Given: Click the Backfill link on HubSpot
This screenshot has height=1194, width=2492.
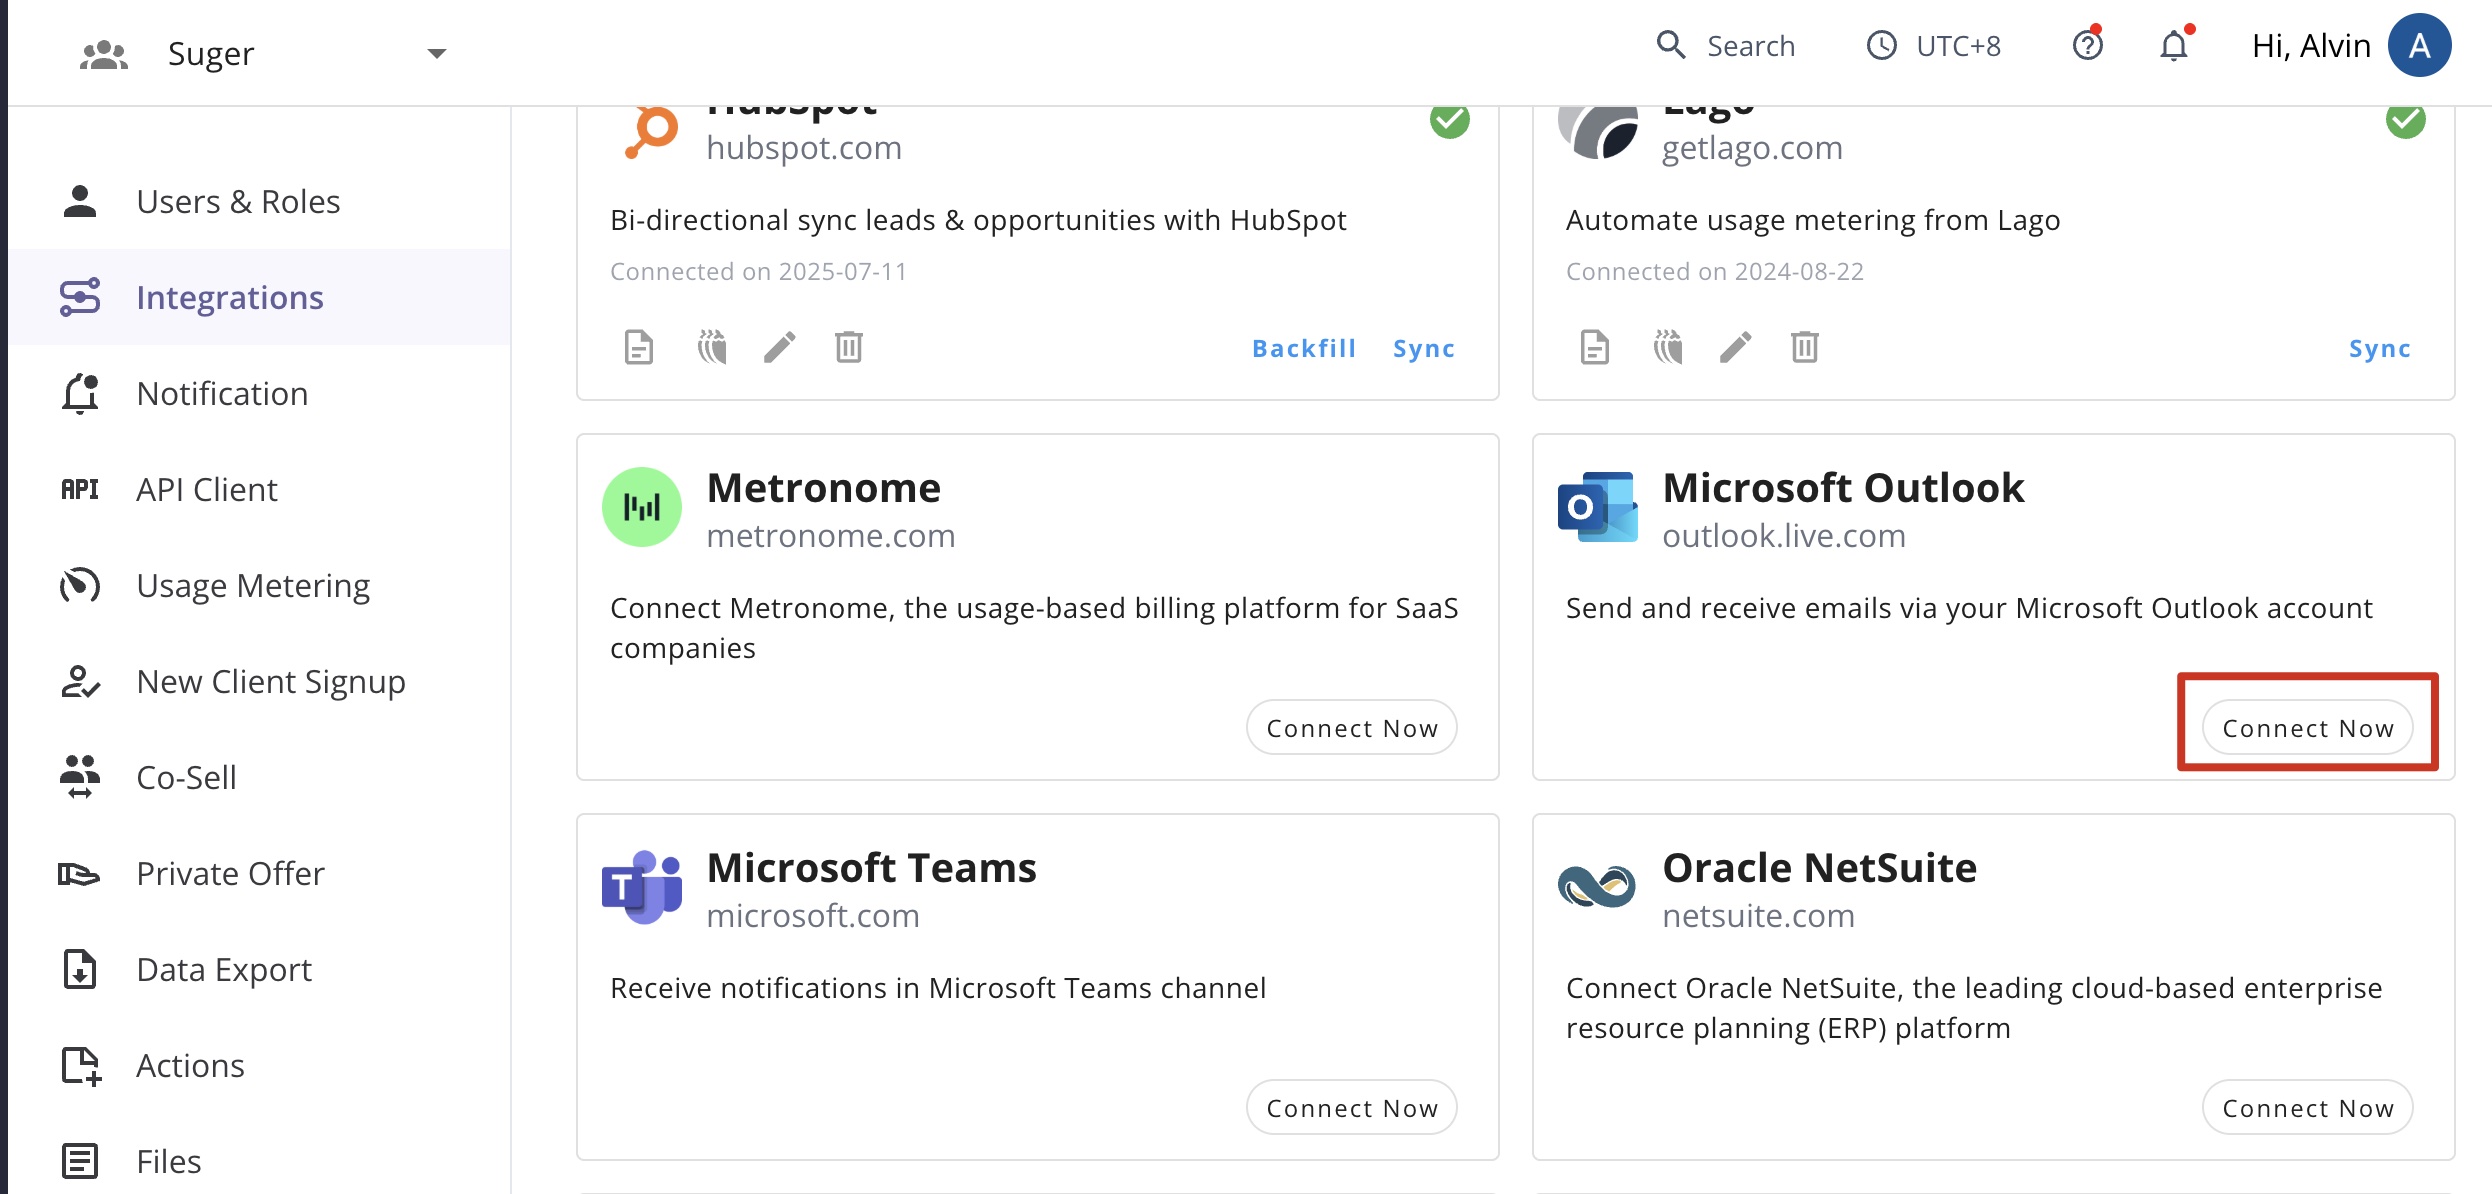Looking at the screenshot, I should pyautogui.click(x=1304, y=348).
